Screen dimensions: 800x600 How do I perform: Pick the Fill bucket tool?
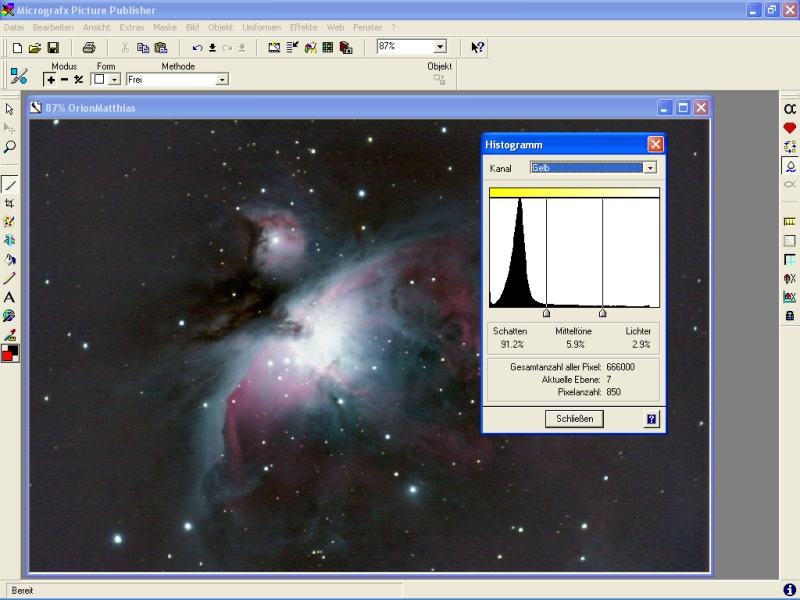[x=10, y=259]
